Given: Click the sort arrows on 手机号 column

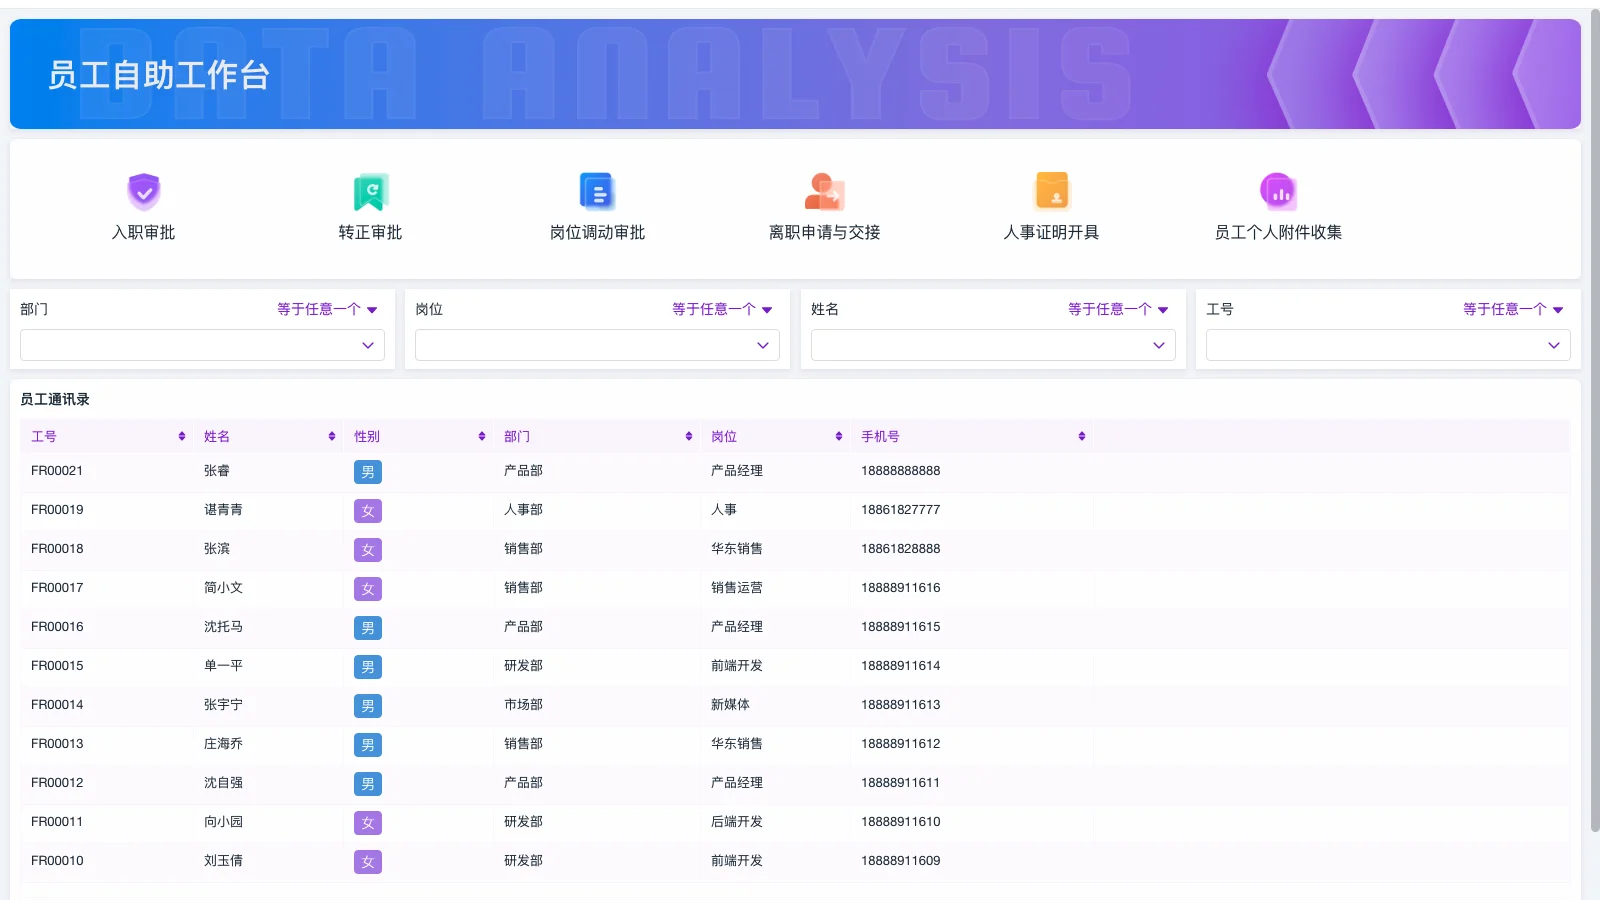Looking at the screenshot, I should pos(1081,436).
